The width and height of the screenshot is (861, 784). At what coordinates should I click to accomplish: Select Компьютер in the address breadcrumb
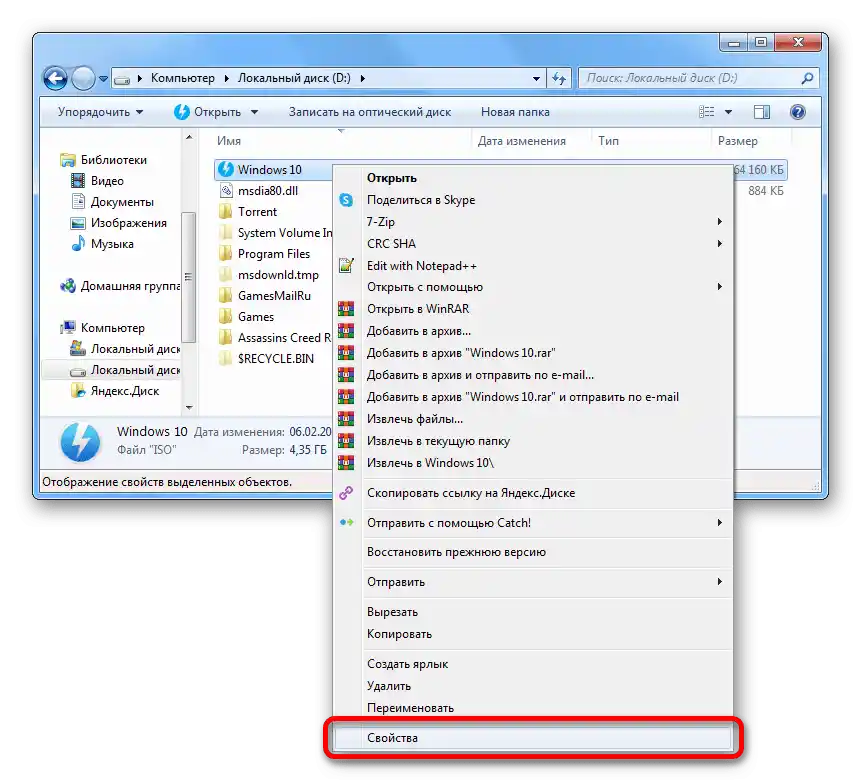coord(183,79)
